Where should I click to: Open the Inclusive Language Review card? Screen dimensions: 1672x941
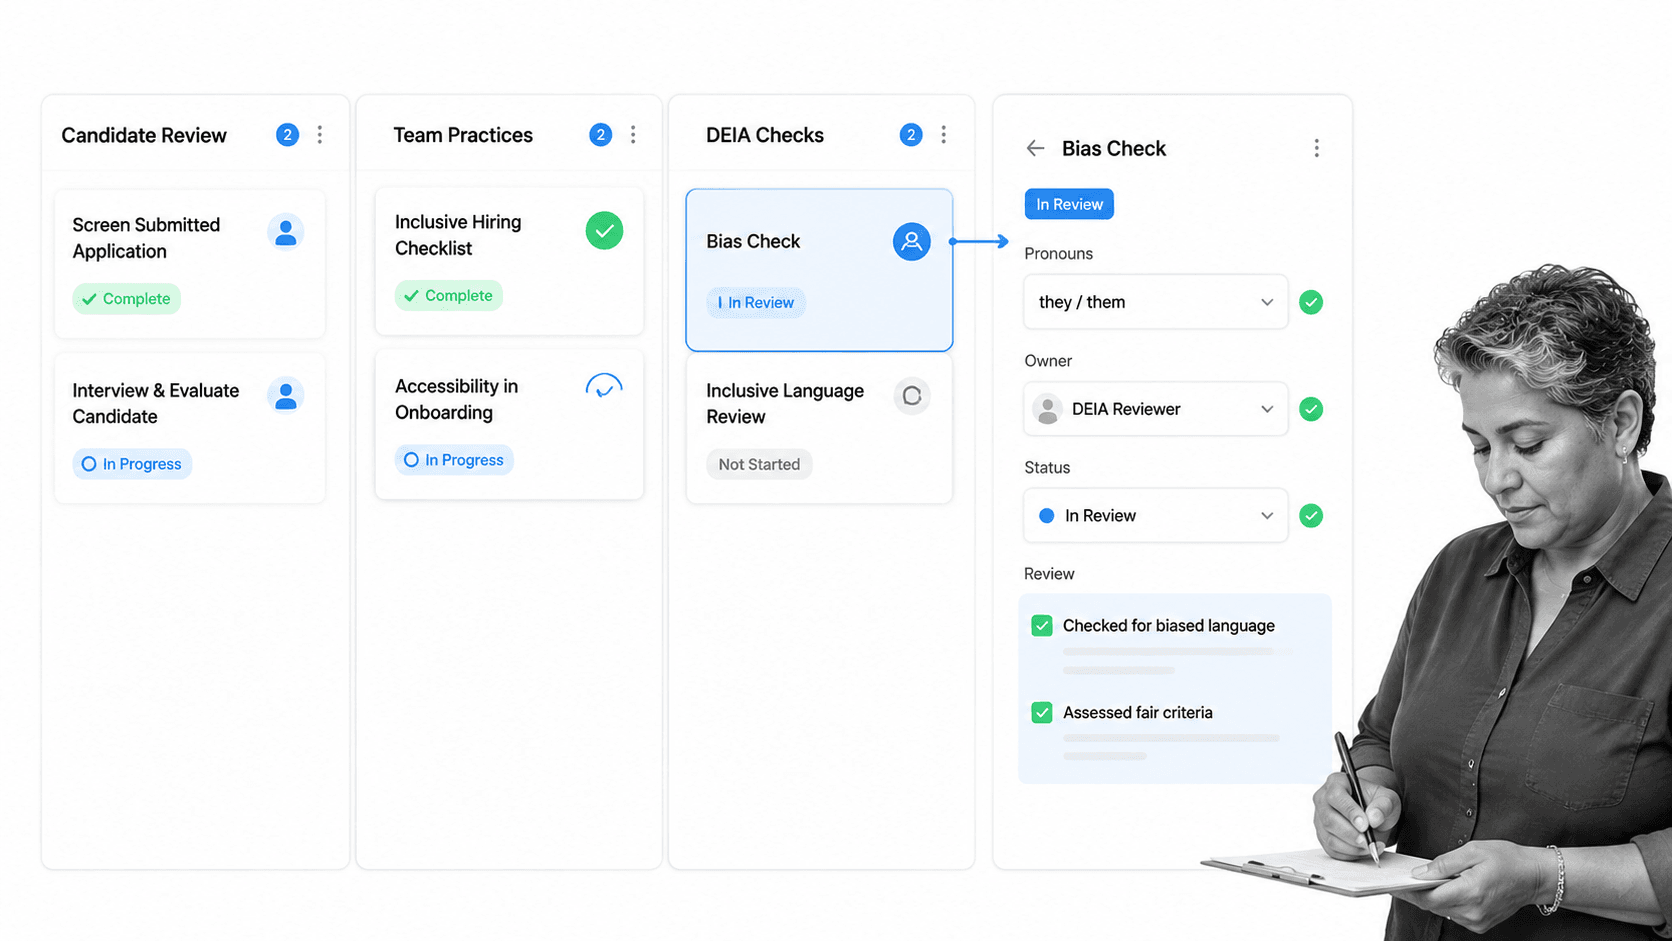[819, 429]
